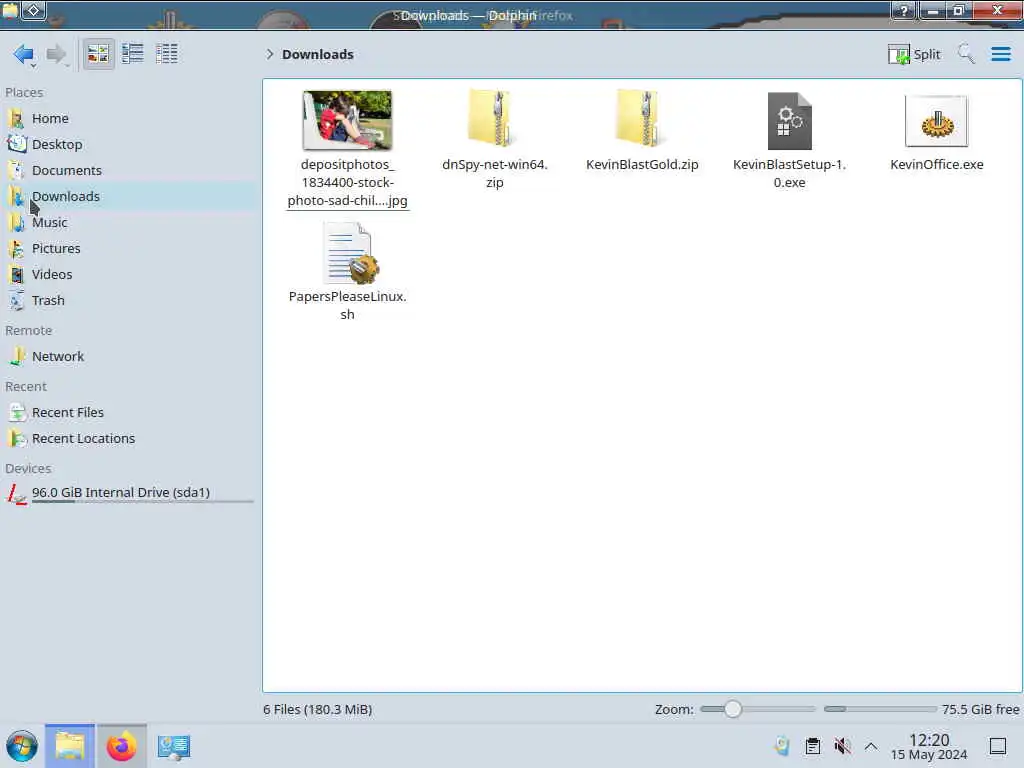1024x768 pixels.
Task: Select the 96.0 GiB Internal Drive
Action: click(x=128, y=494)
